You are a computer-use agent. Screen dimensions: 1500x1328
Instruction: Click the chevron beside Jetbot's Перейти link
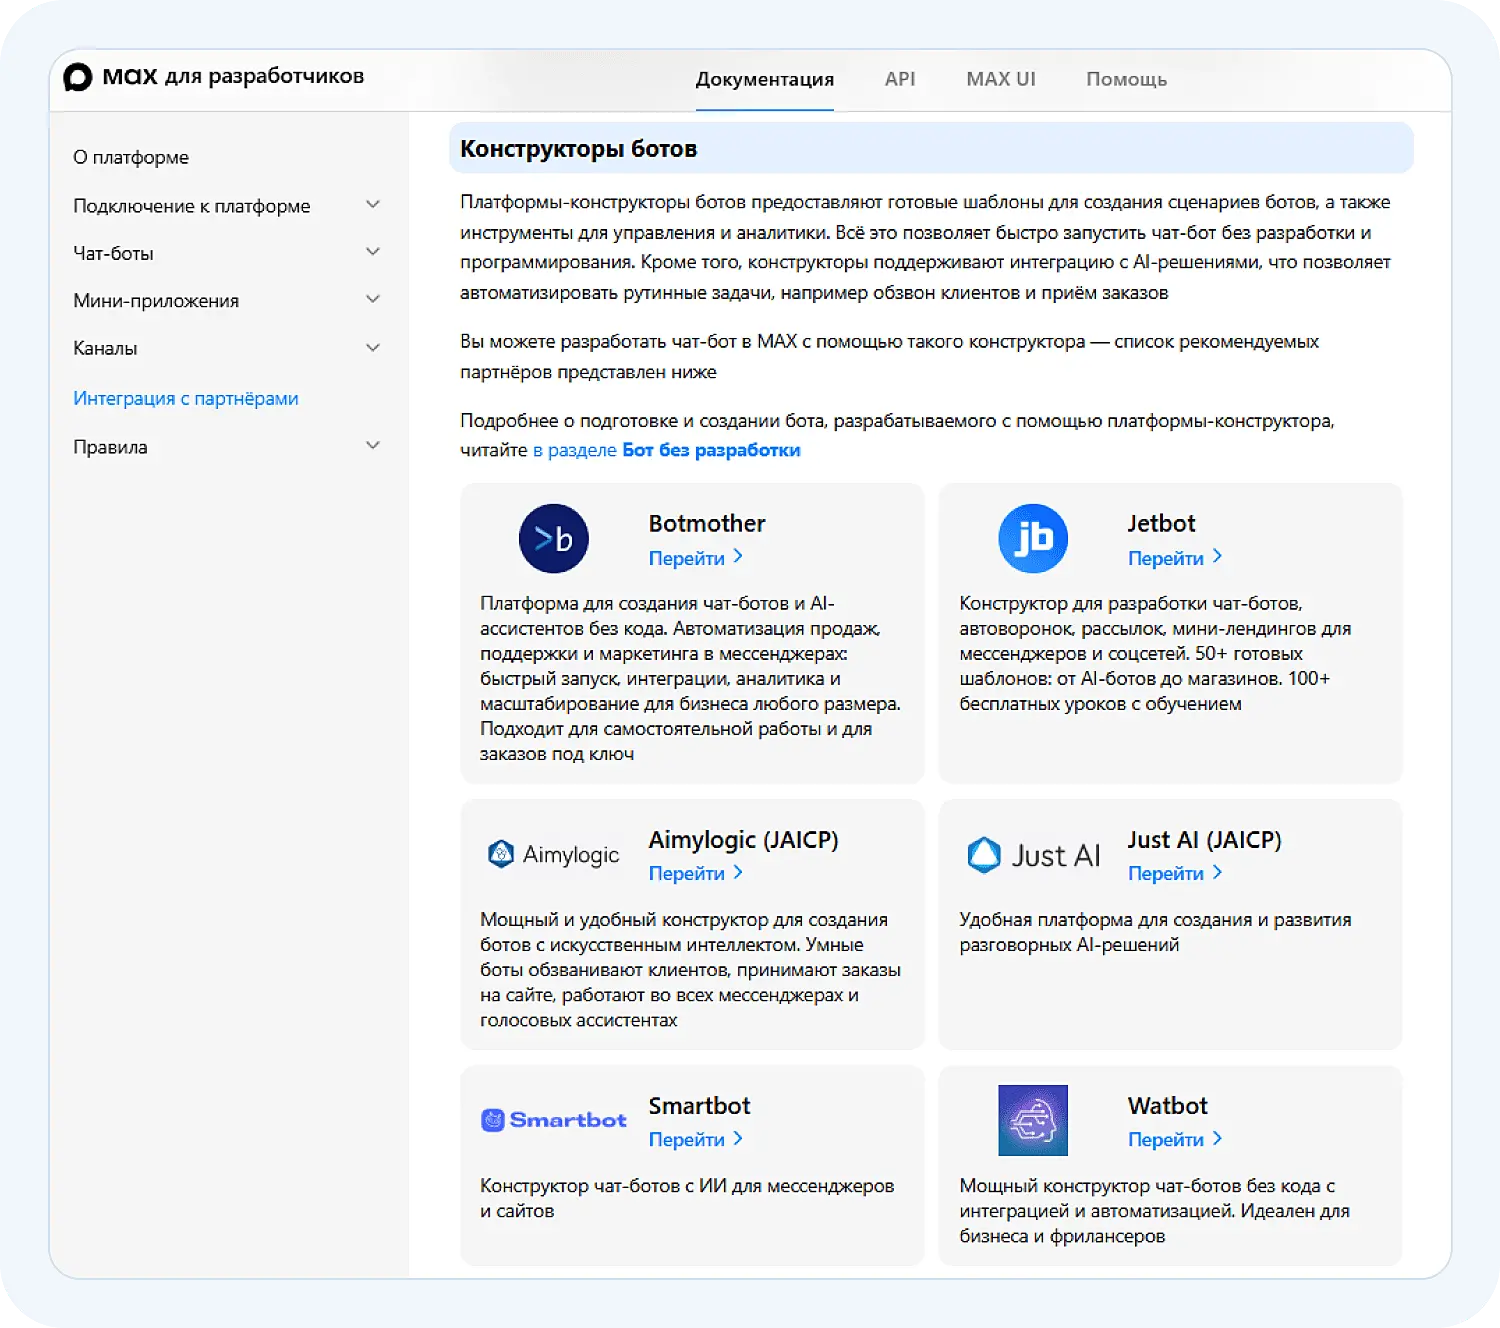1216,557
